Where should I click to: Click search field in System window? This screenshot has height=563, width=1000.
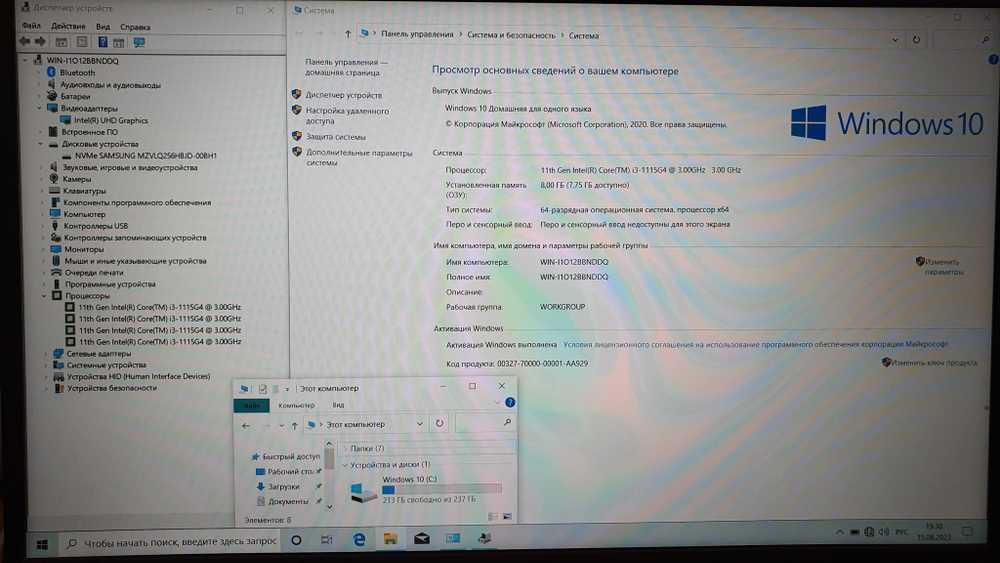pyautogui.click(x=962, y=40)
